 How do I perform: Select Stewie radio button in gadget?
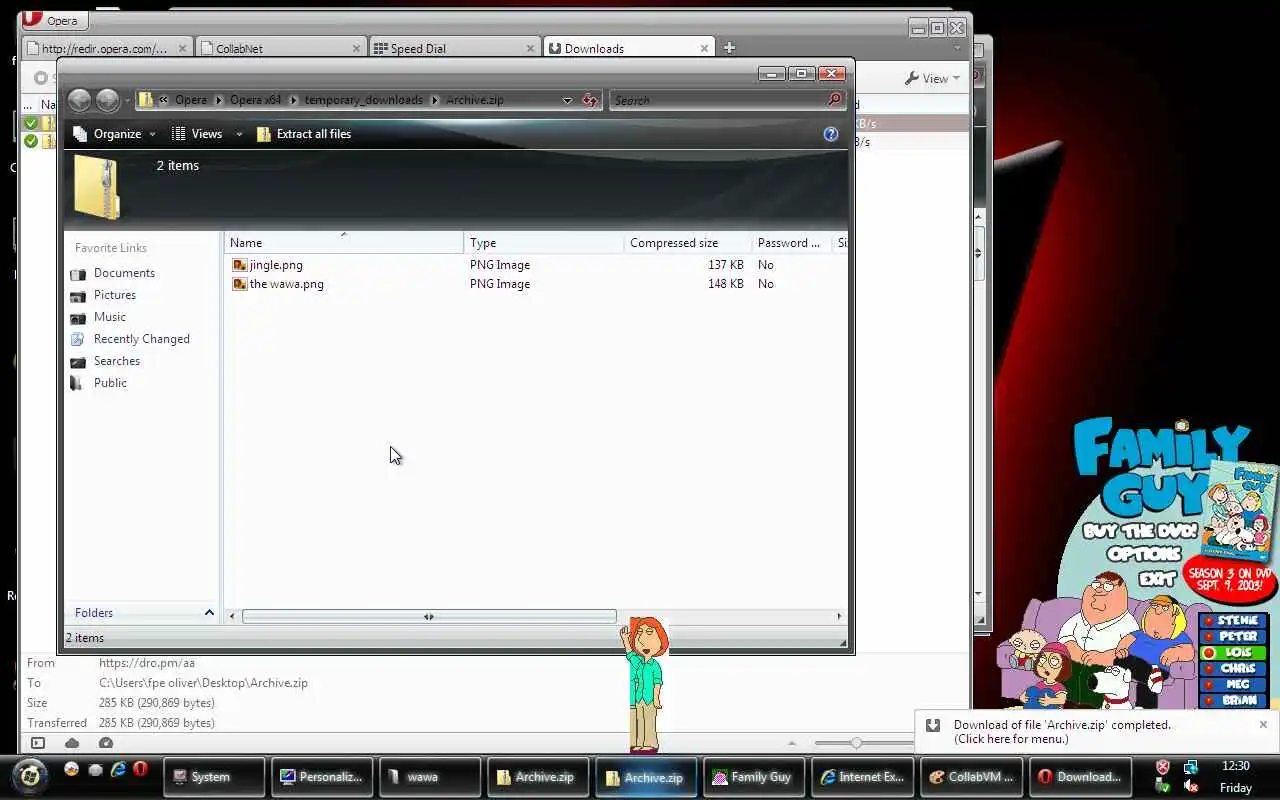click(x=1209, y=620)
